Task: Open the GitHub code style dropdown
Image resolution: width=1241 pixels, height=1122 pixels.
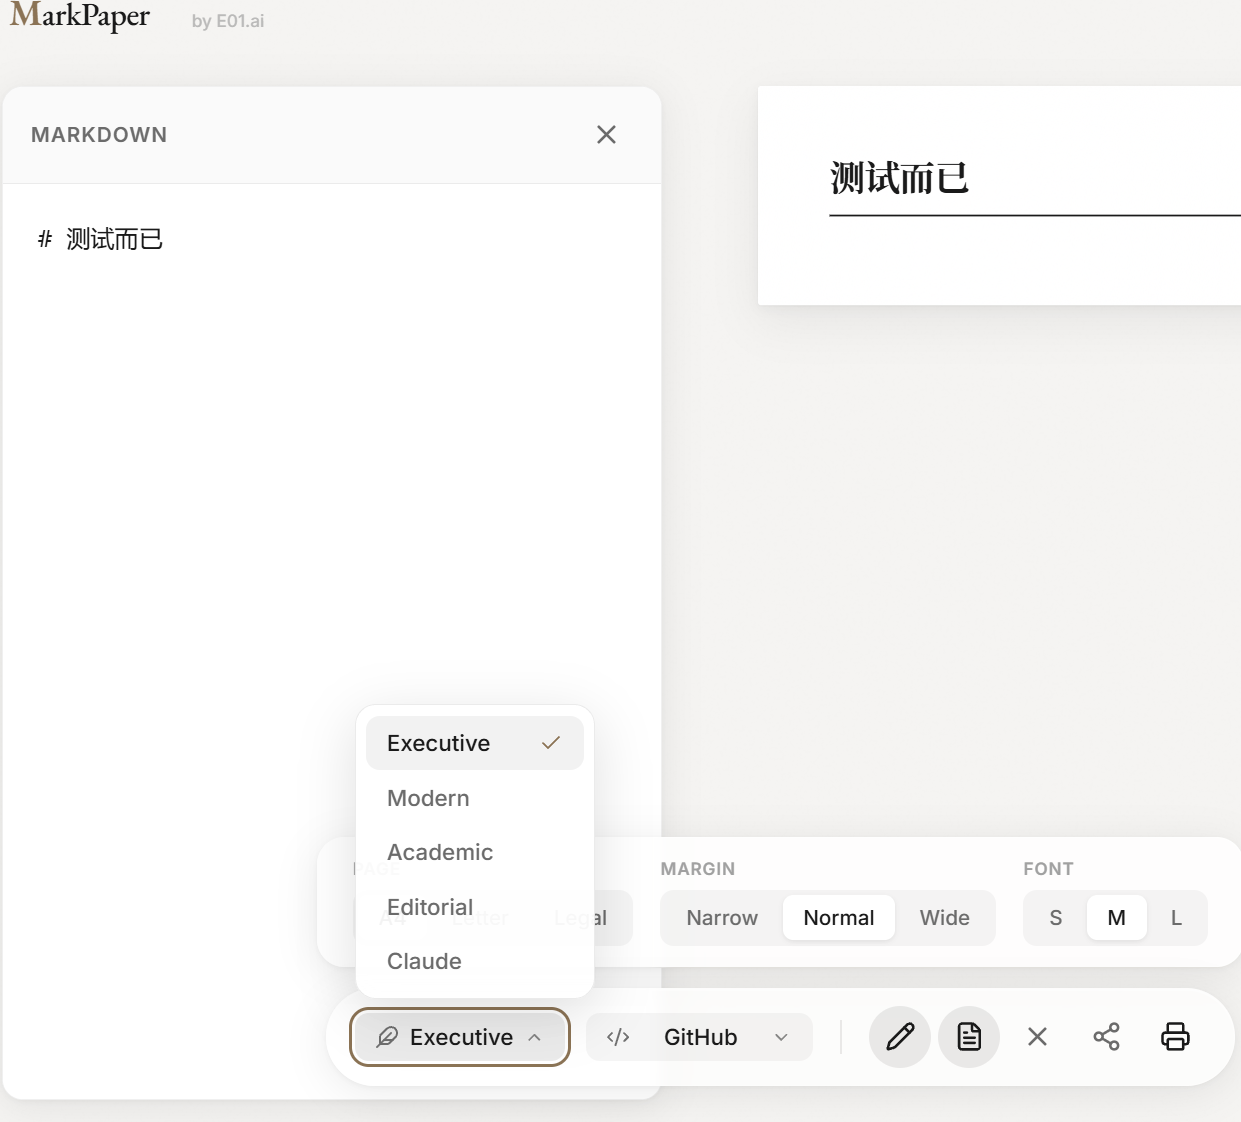Action: tap(699, 1037)
